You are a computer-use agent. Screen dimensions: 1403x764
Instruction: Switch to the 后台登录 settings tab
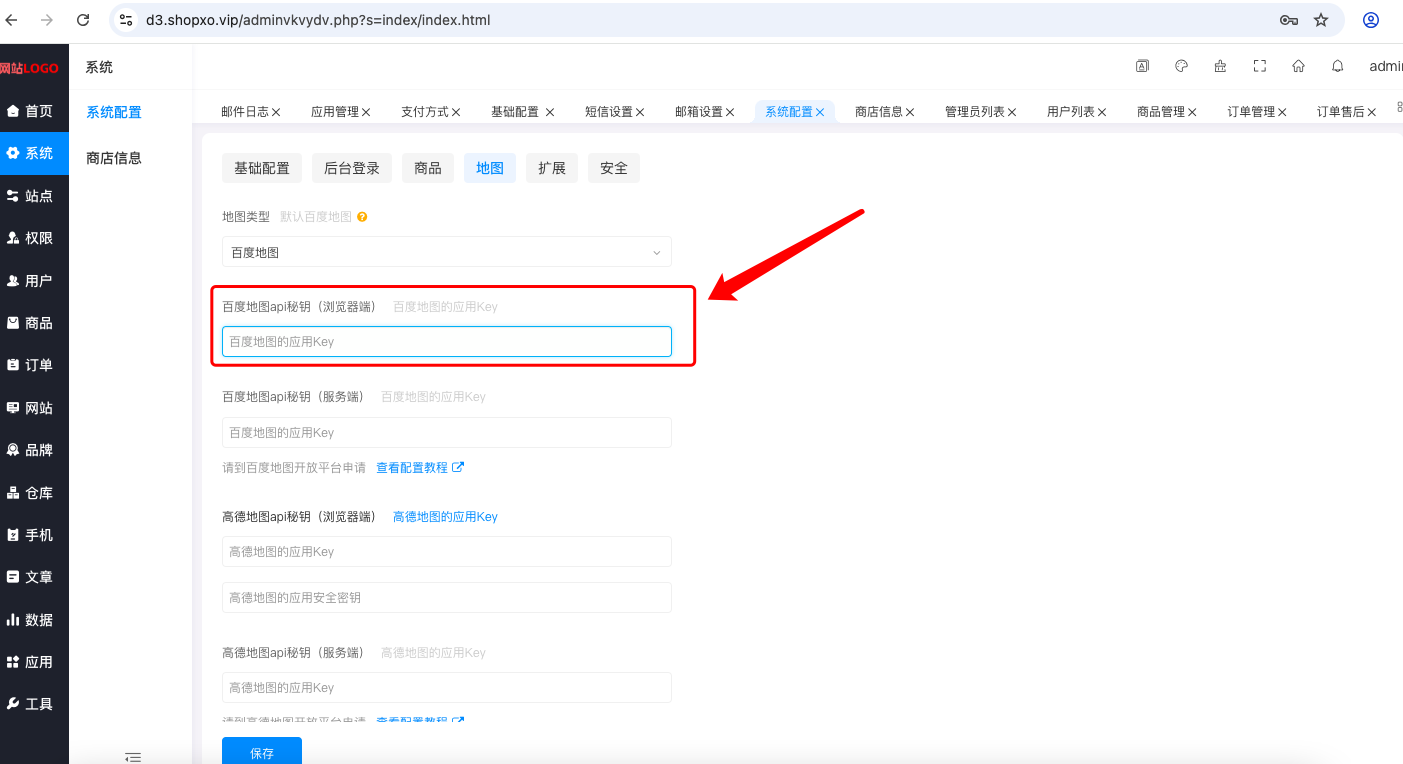pyautogui.click(x=352, y=168)
